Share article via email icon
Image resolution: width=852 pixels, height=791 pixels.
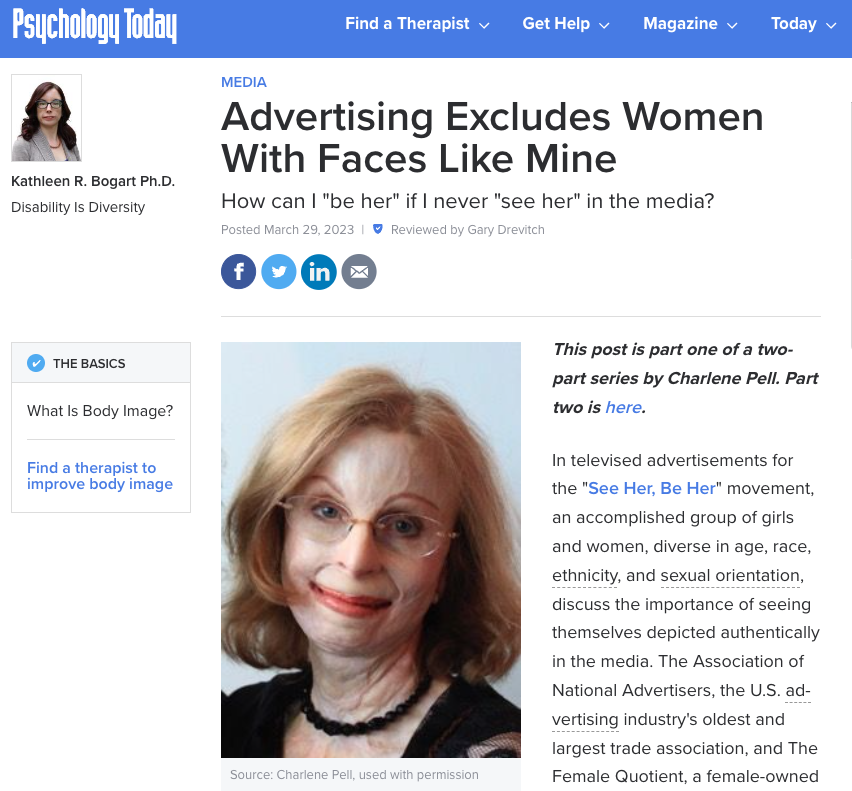pyautogui.click(x=359, y=271)
